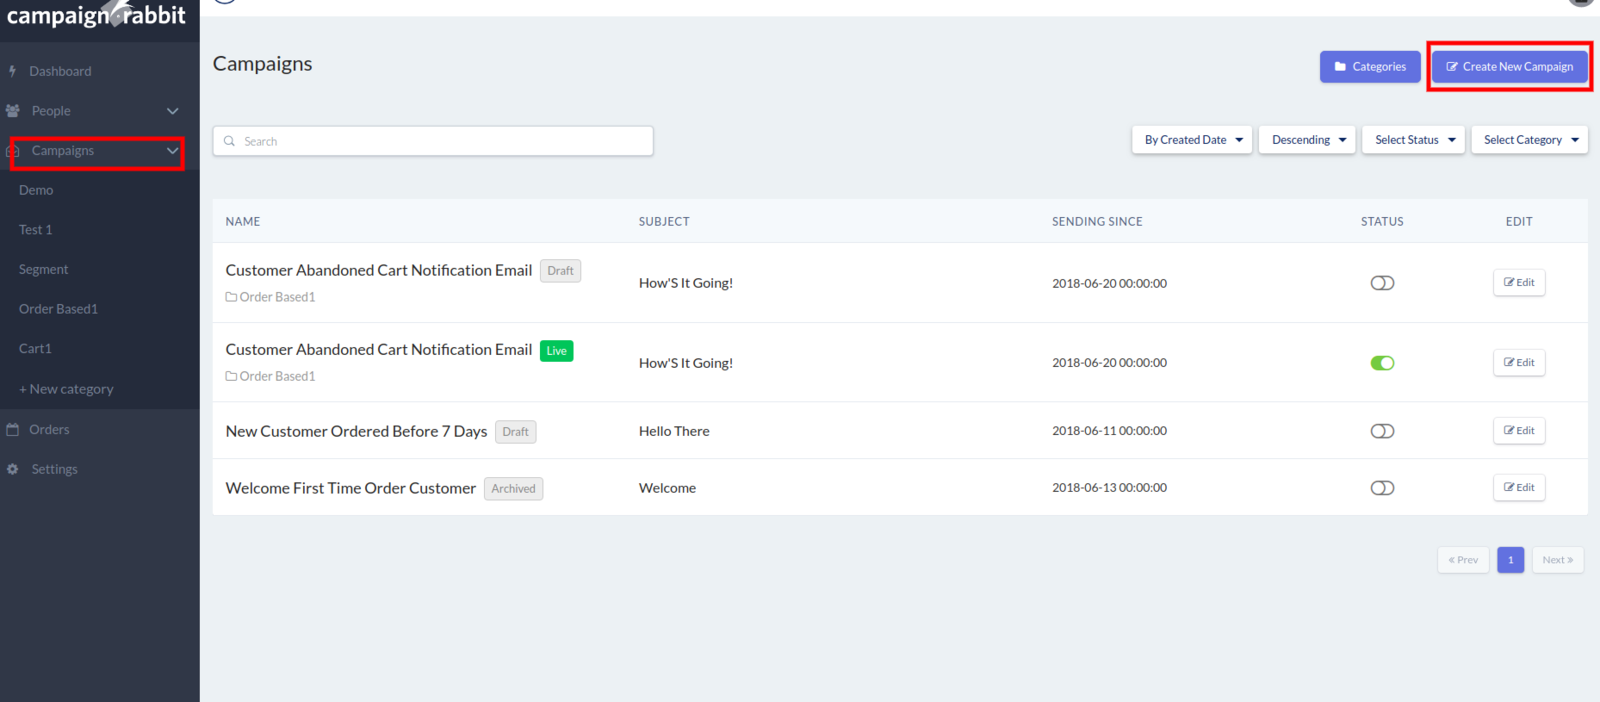Viewport: 1600px width, 702px height.
Task: Click 'New Customer Ordered Before 7 Days' name
Action: pyautogui.click(x=356, y=431)
